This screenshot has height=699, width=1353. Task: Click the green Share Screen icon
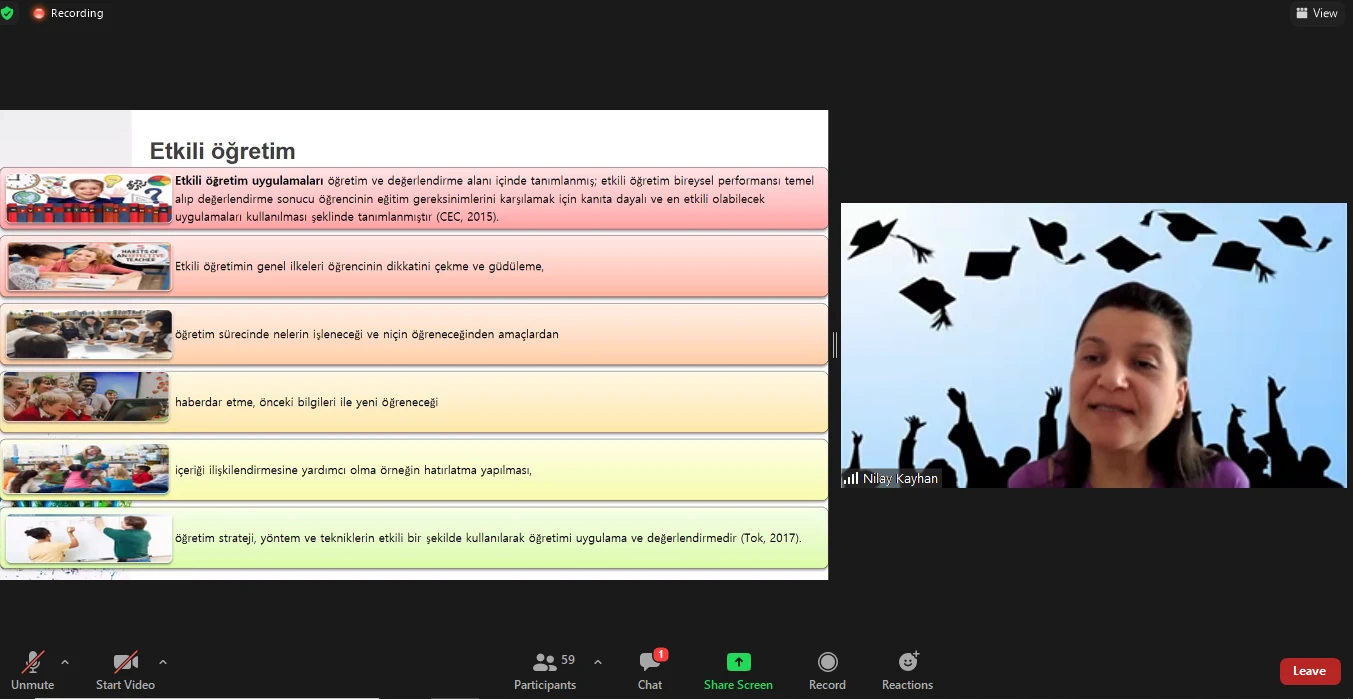coord(738,662)
